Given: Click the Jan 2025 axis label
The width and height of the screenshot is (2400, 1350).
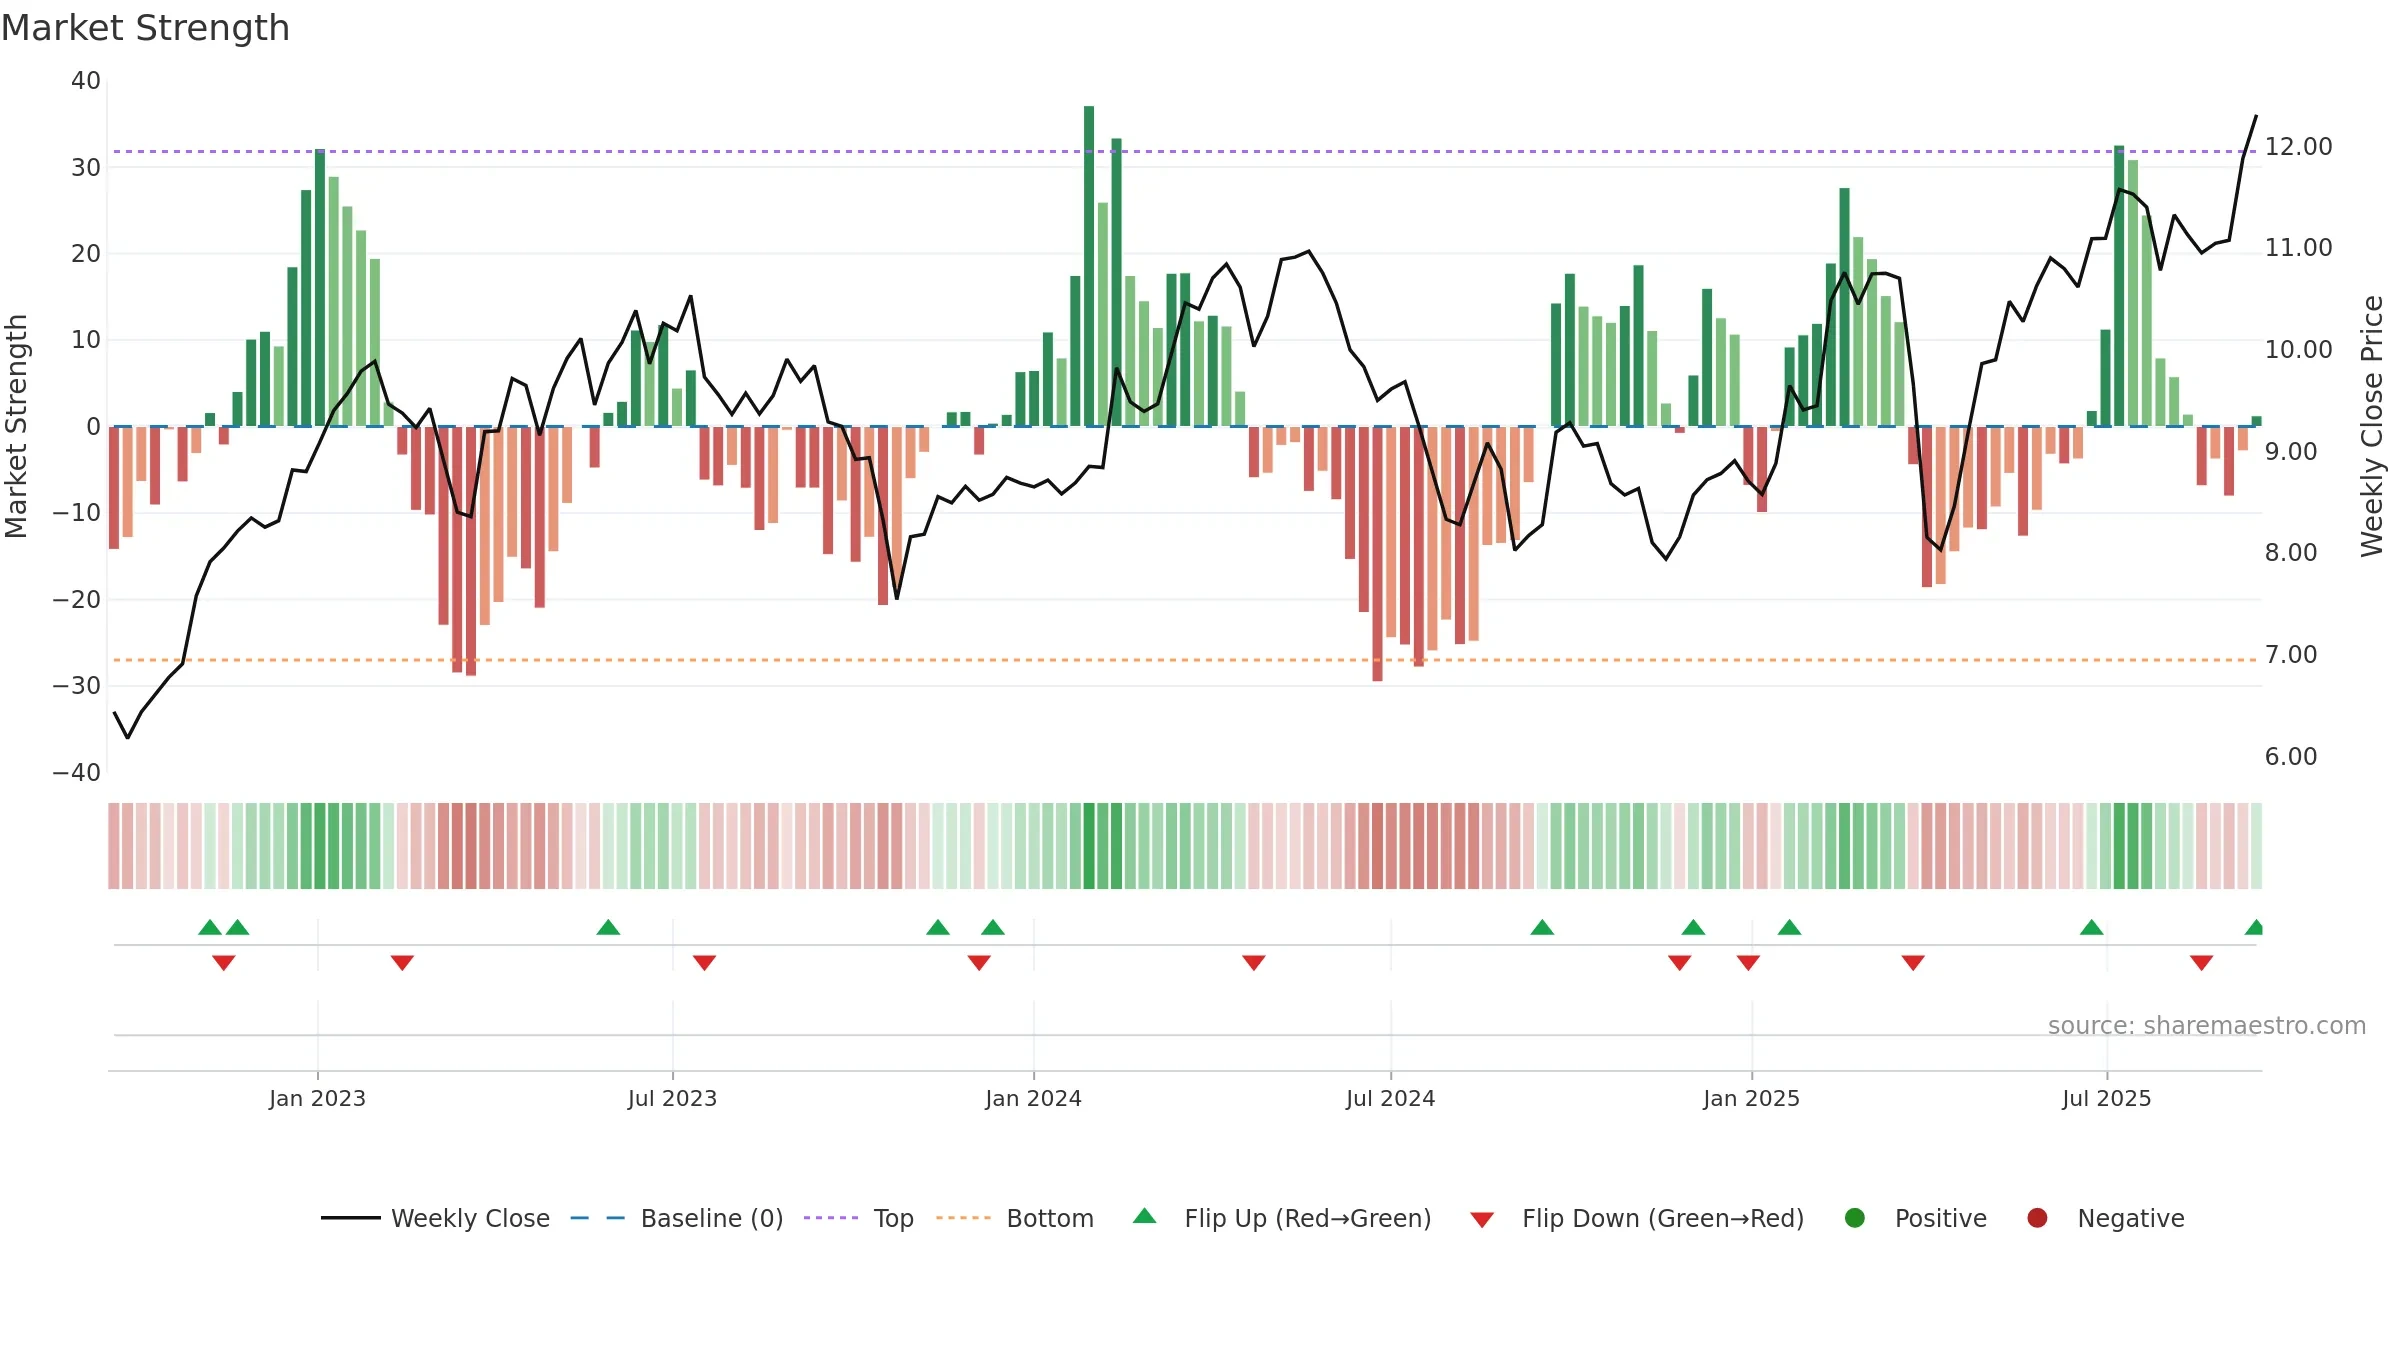Looking at the screenshot, I should tap(1751, 1098).
